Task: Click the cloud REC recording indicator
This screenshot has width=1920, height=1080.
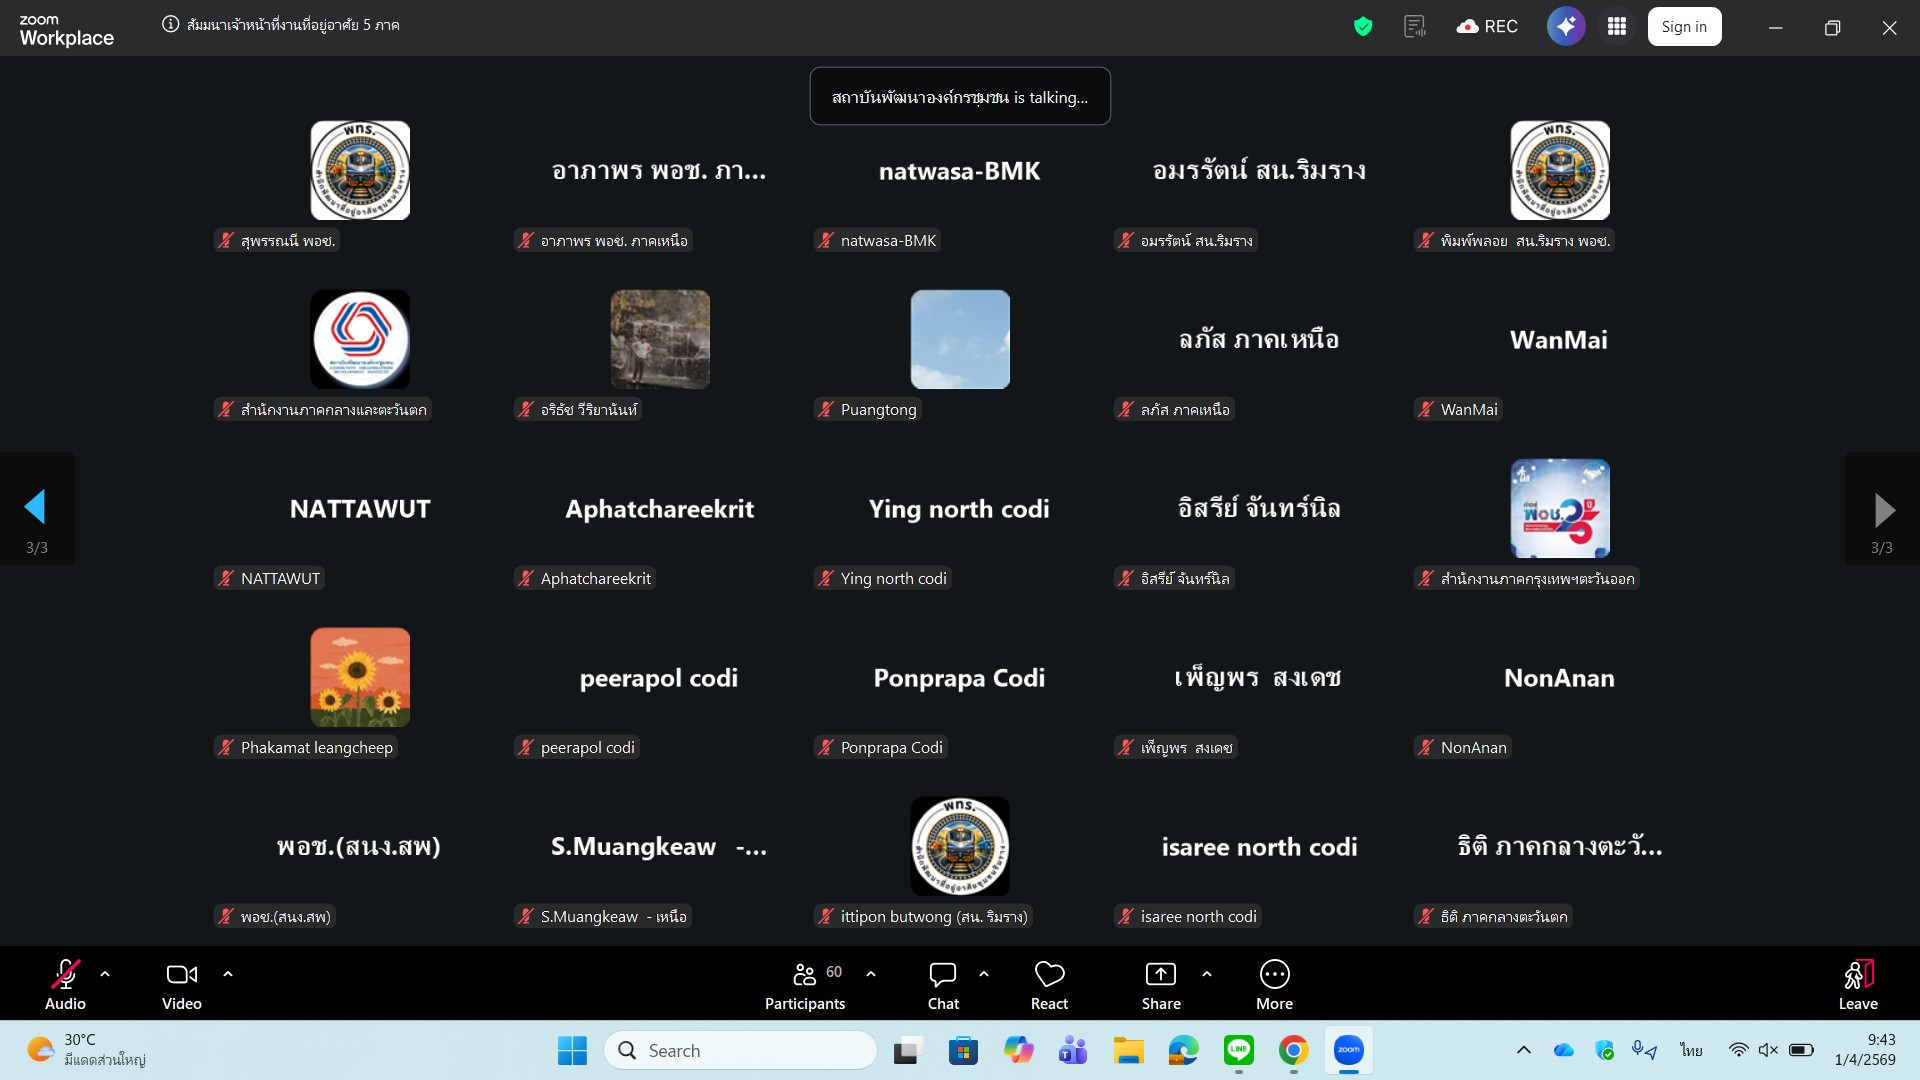Action: pos(1487,27)
